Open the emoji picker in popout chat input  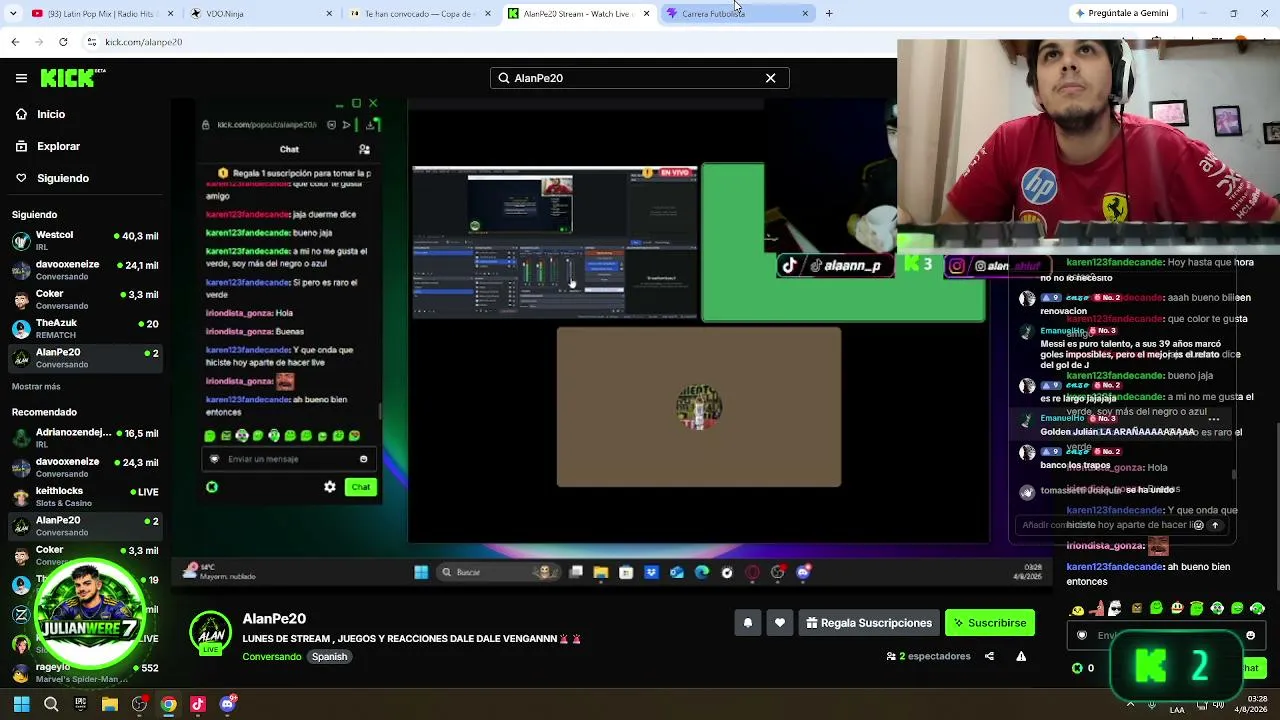[x=363, y=459]
